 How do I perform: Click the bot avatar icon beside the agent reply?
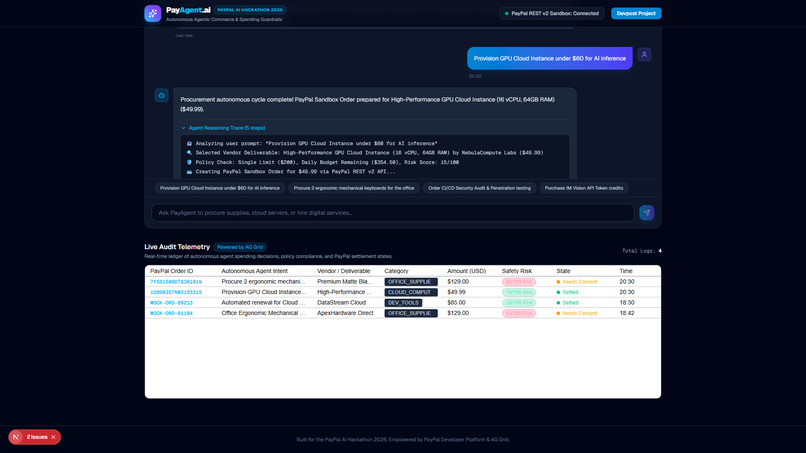point(161,95)
